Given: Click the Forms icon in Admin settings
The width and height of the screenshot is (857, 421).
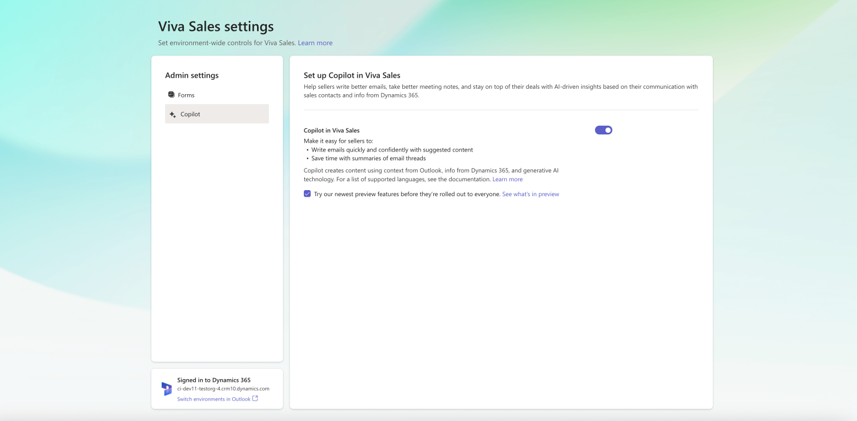Looking at the screenshot, I should click(x=171, y=95).
